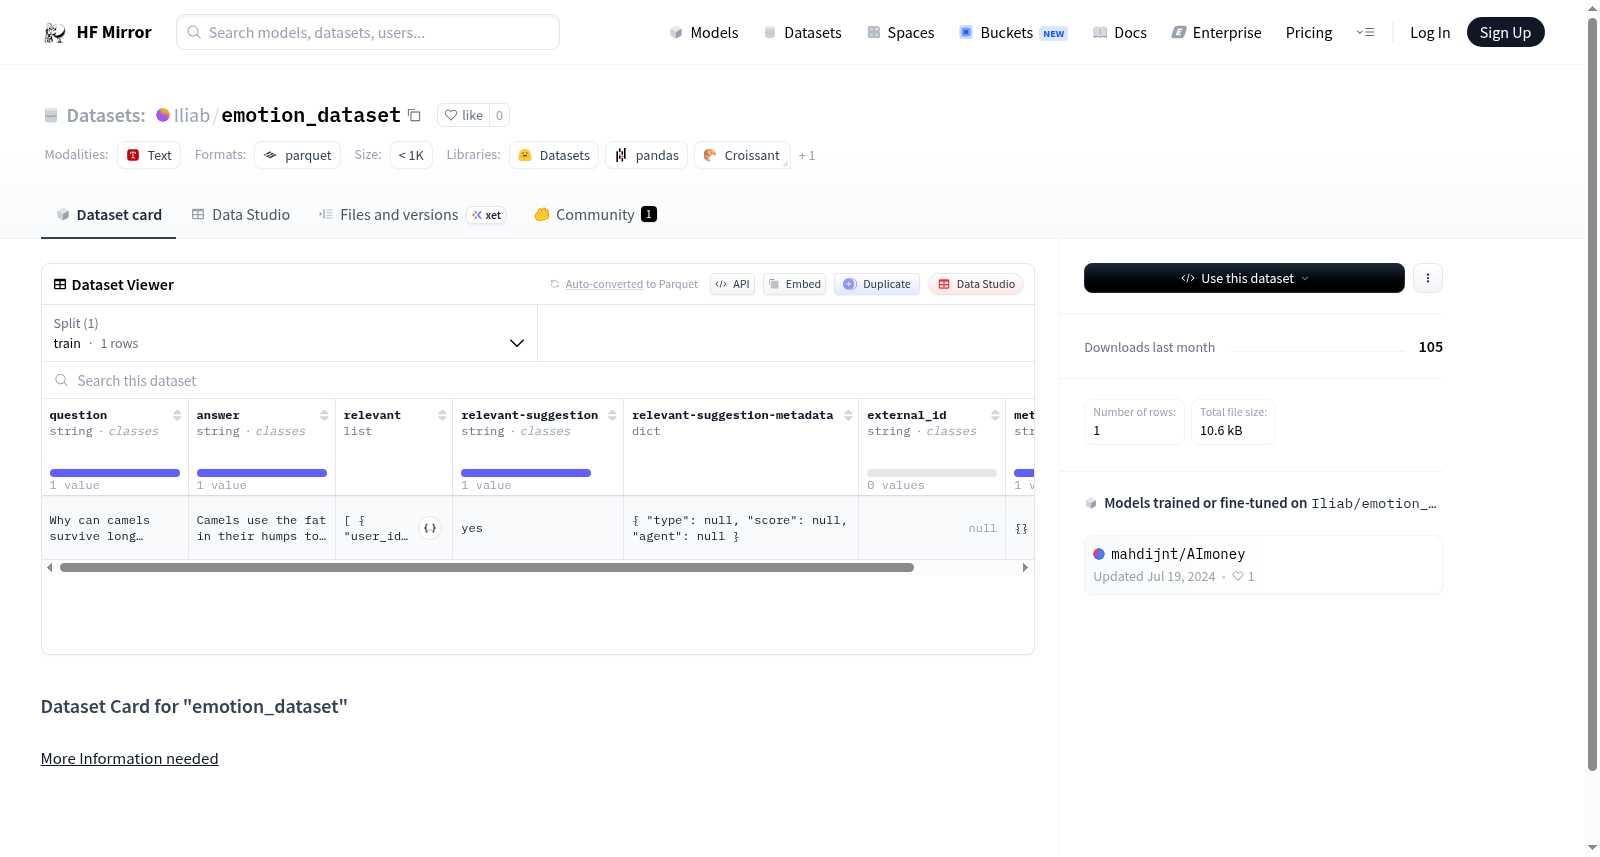Focus the top search models field

pyautogui.click(x=368, y=32)
